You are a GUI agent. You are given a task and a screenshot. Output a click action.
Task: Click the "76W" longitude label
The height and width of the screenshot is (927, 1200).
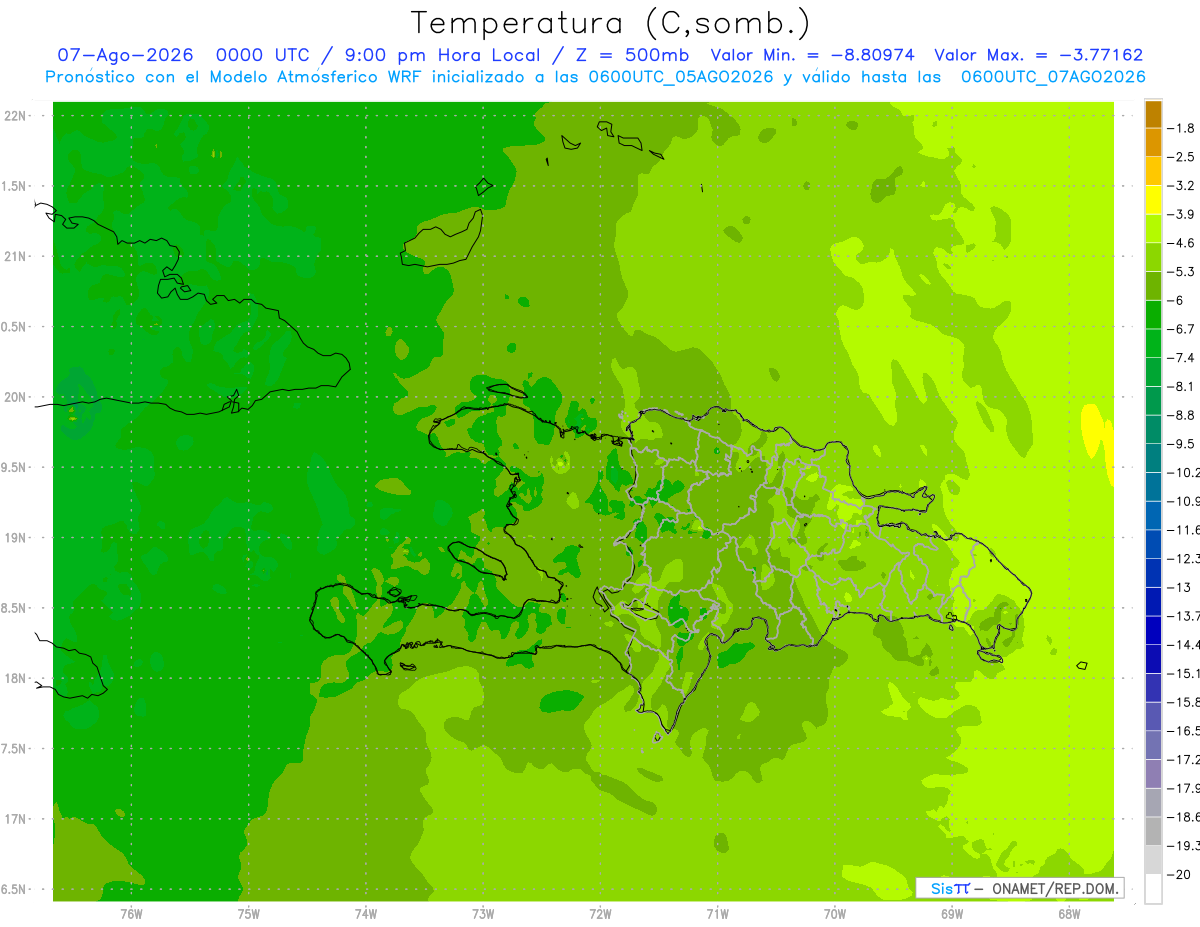131,913
